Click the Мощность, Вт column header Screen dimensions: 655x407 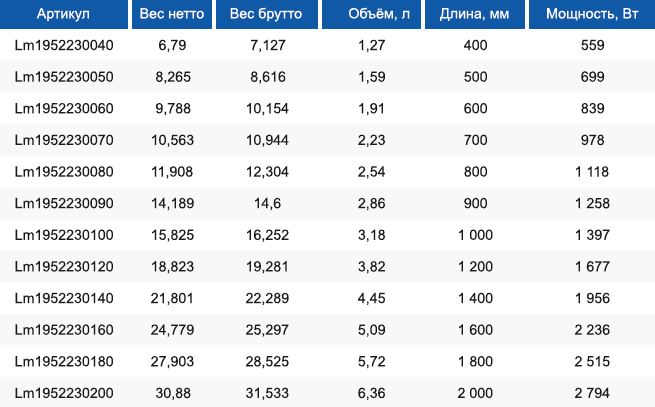592,14
